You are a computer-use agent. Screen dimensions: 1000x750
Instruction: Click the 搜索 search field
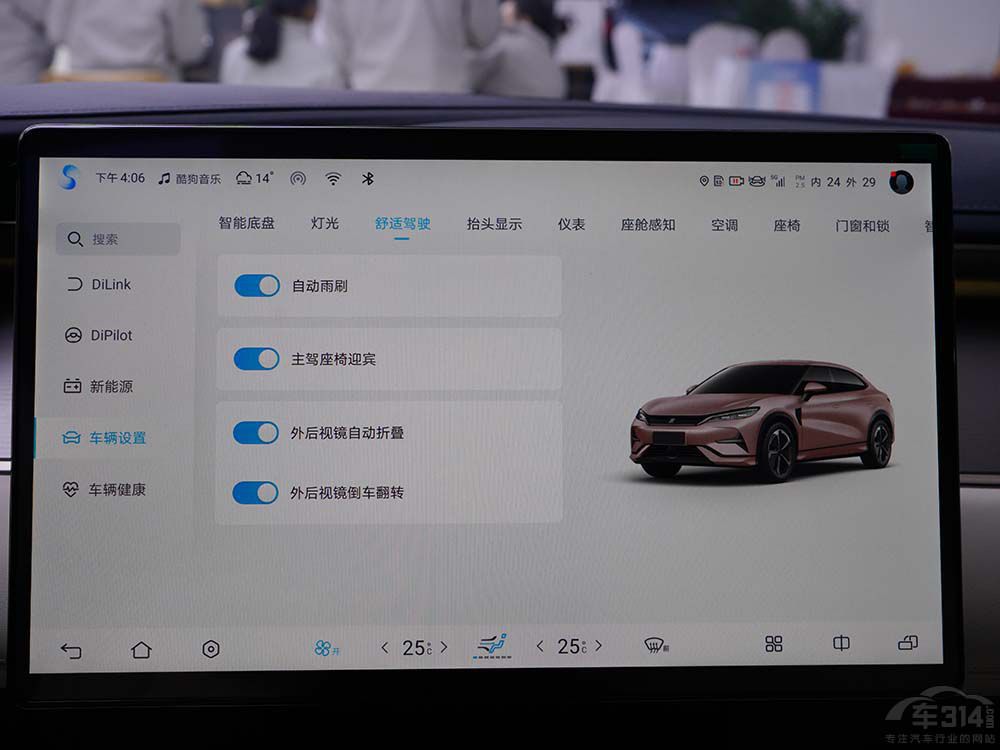[120, 239]
